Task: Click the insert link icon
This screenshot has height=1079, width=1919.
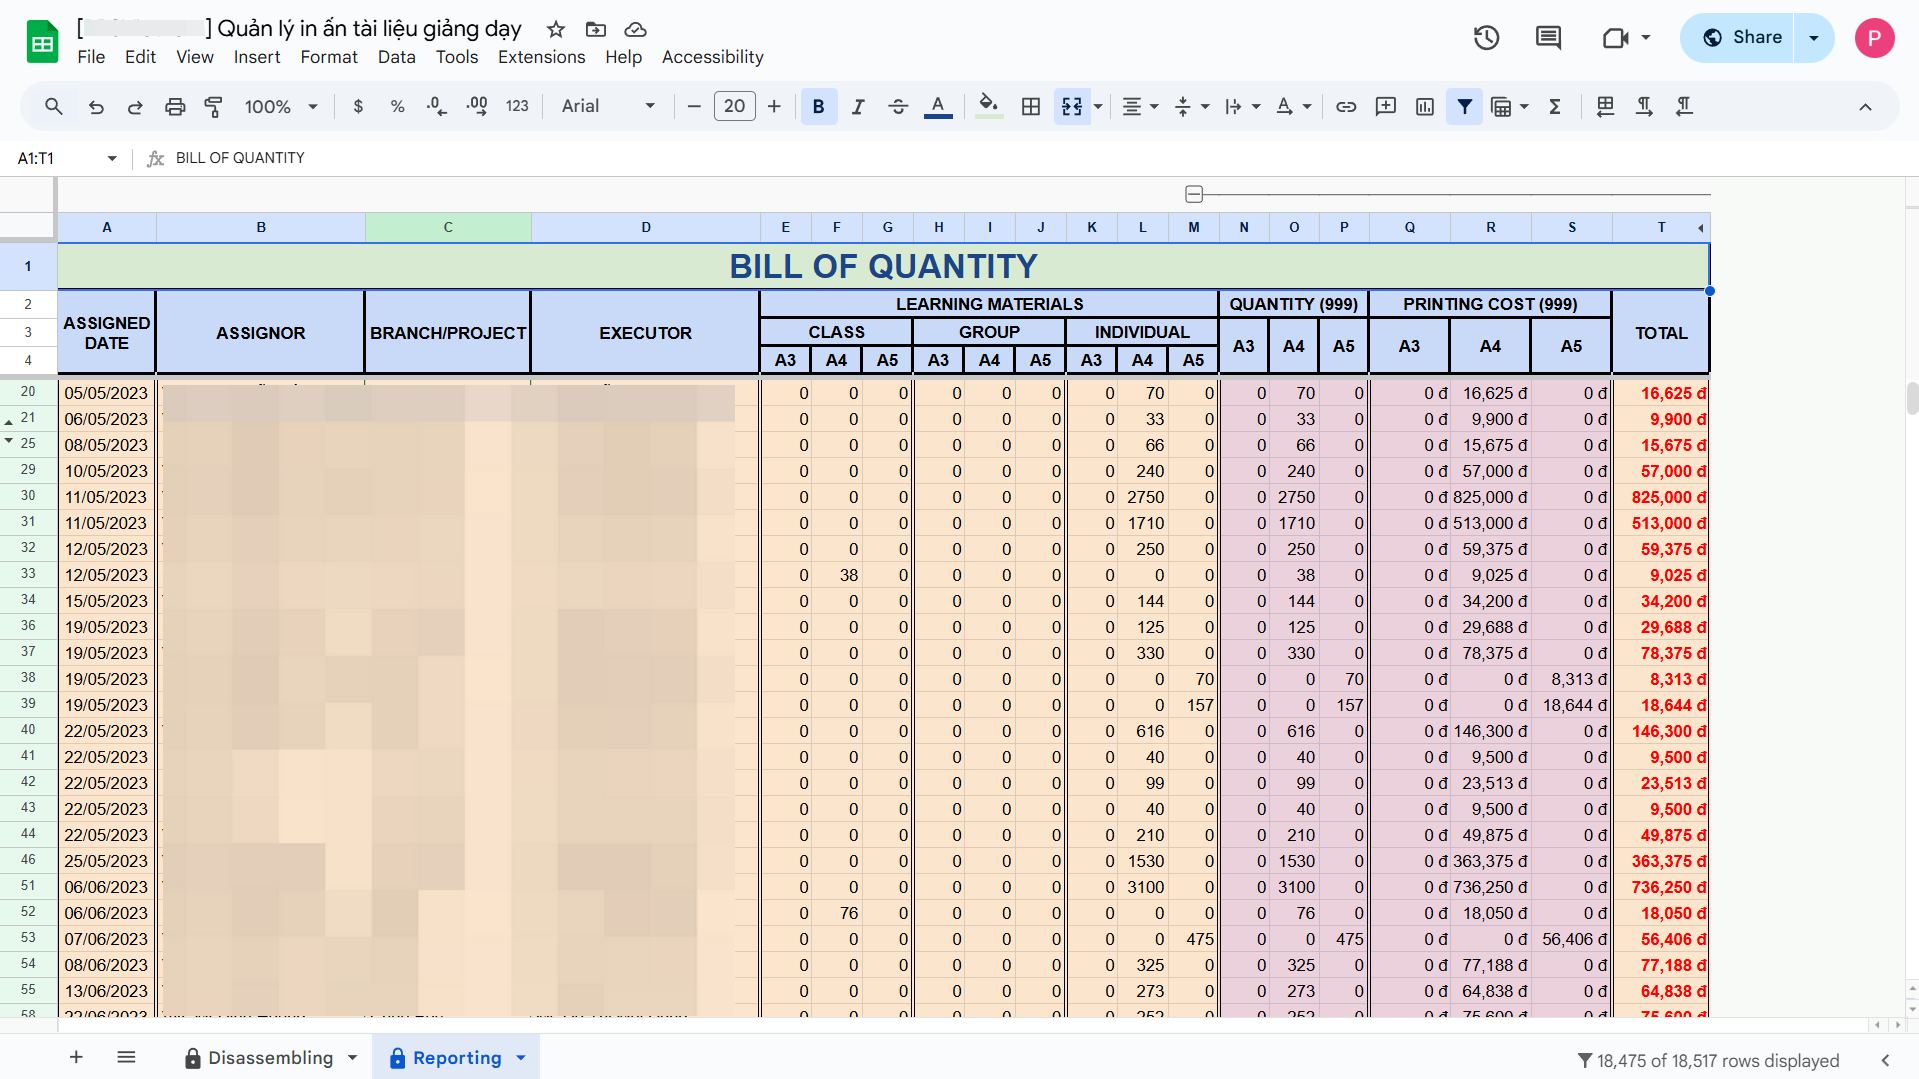Action: tap(1346, 107)
